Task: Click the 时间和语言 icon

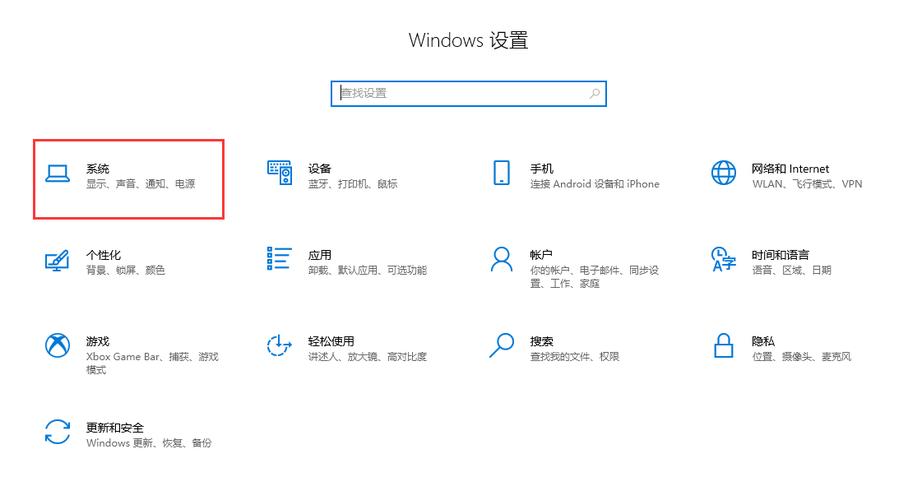Action: pos(723,260)
